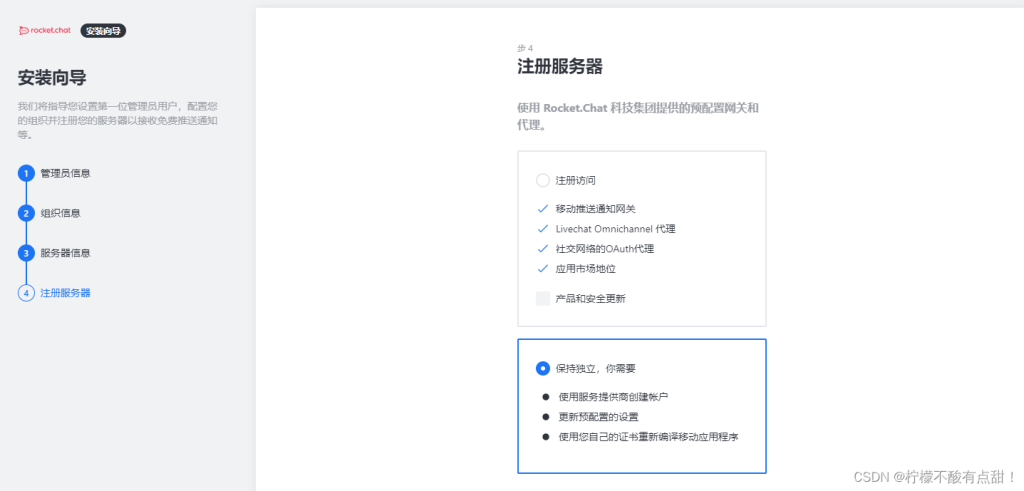Select the 注册访问 radio button
Screen dimensions: 1024x491
[x=543, y=180]
